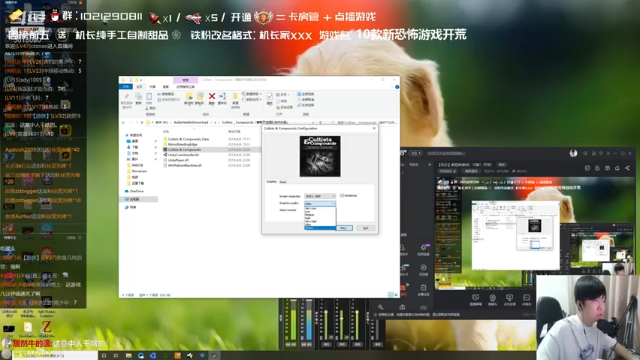The height and width of the screenshot is (360, 640).
Task: Switch to the Input tab in configuration
Action: point(283,182)
